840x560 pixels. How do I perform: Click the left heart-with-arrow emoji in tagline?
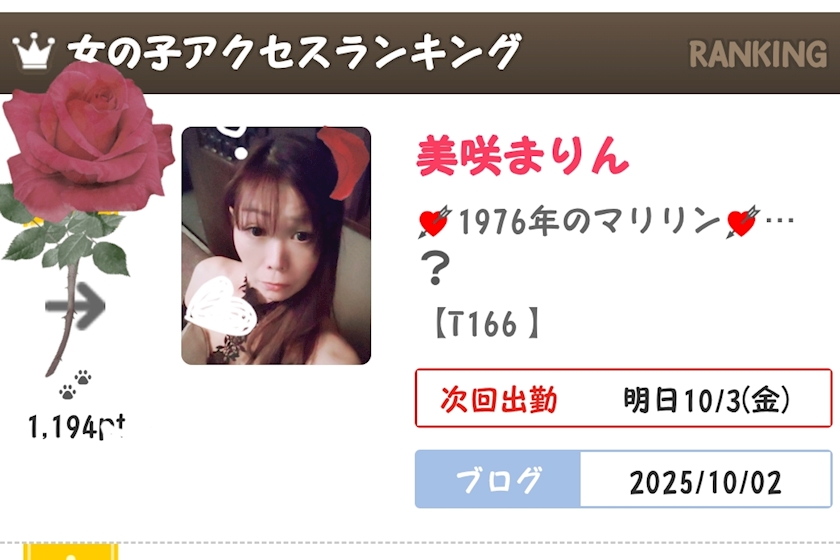434,222
